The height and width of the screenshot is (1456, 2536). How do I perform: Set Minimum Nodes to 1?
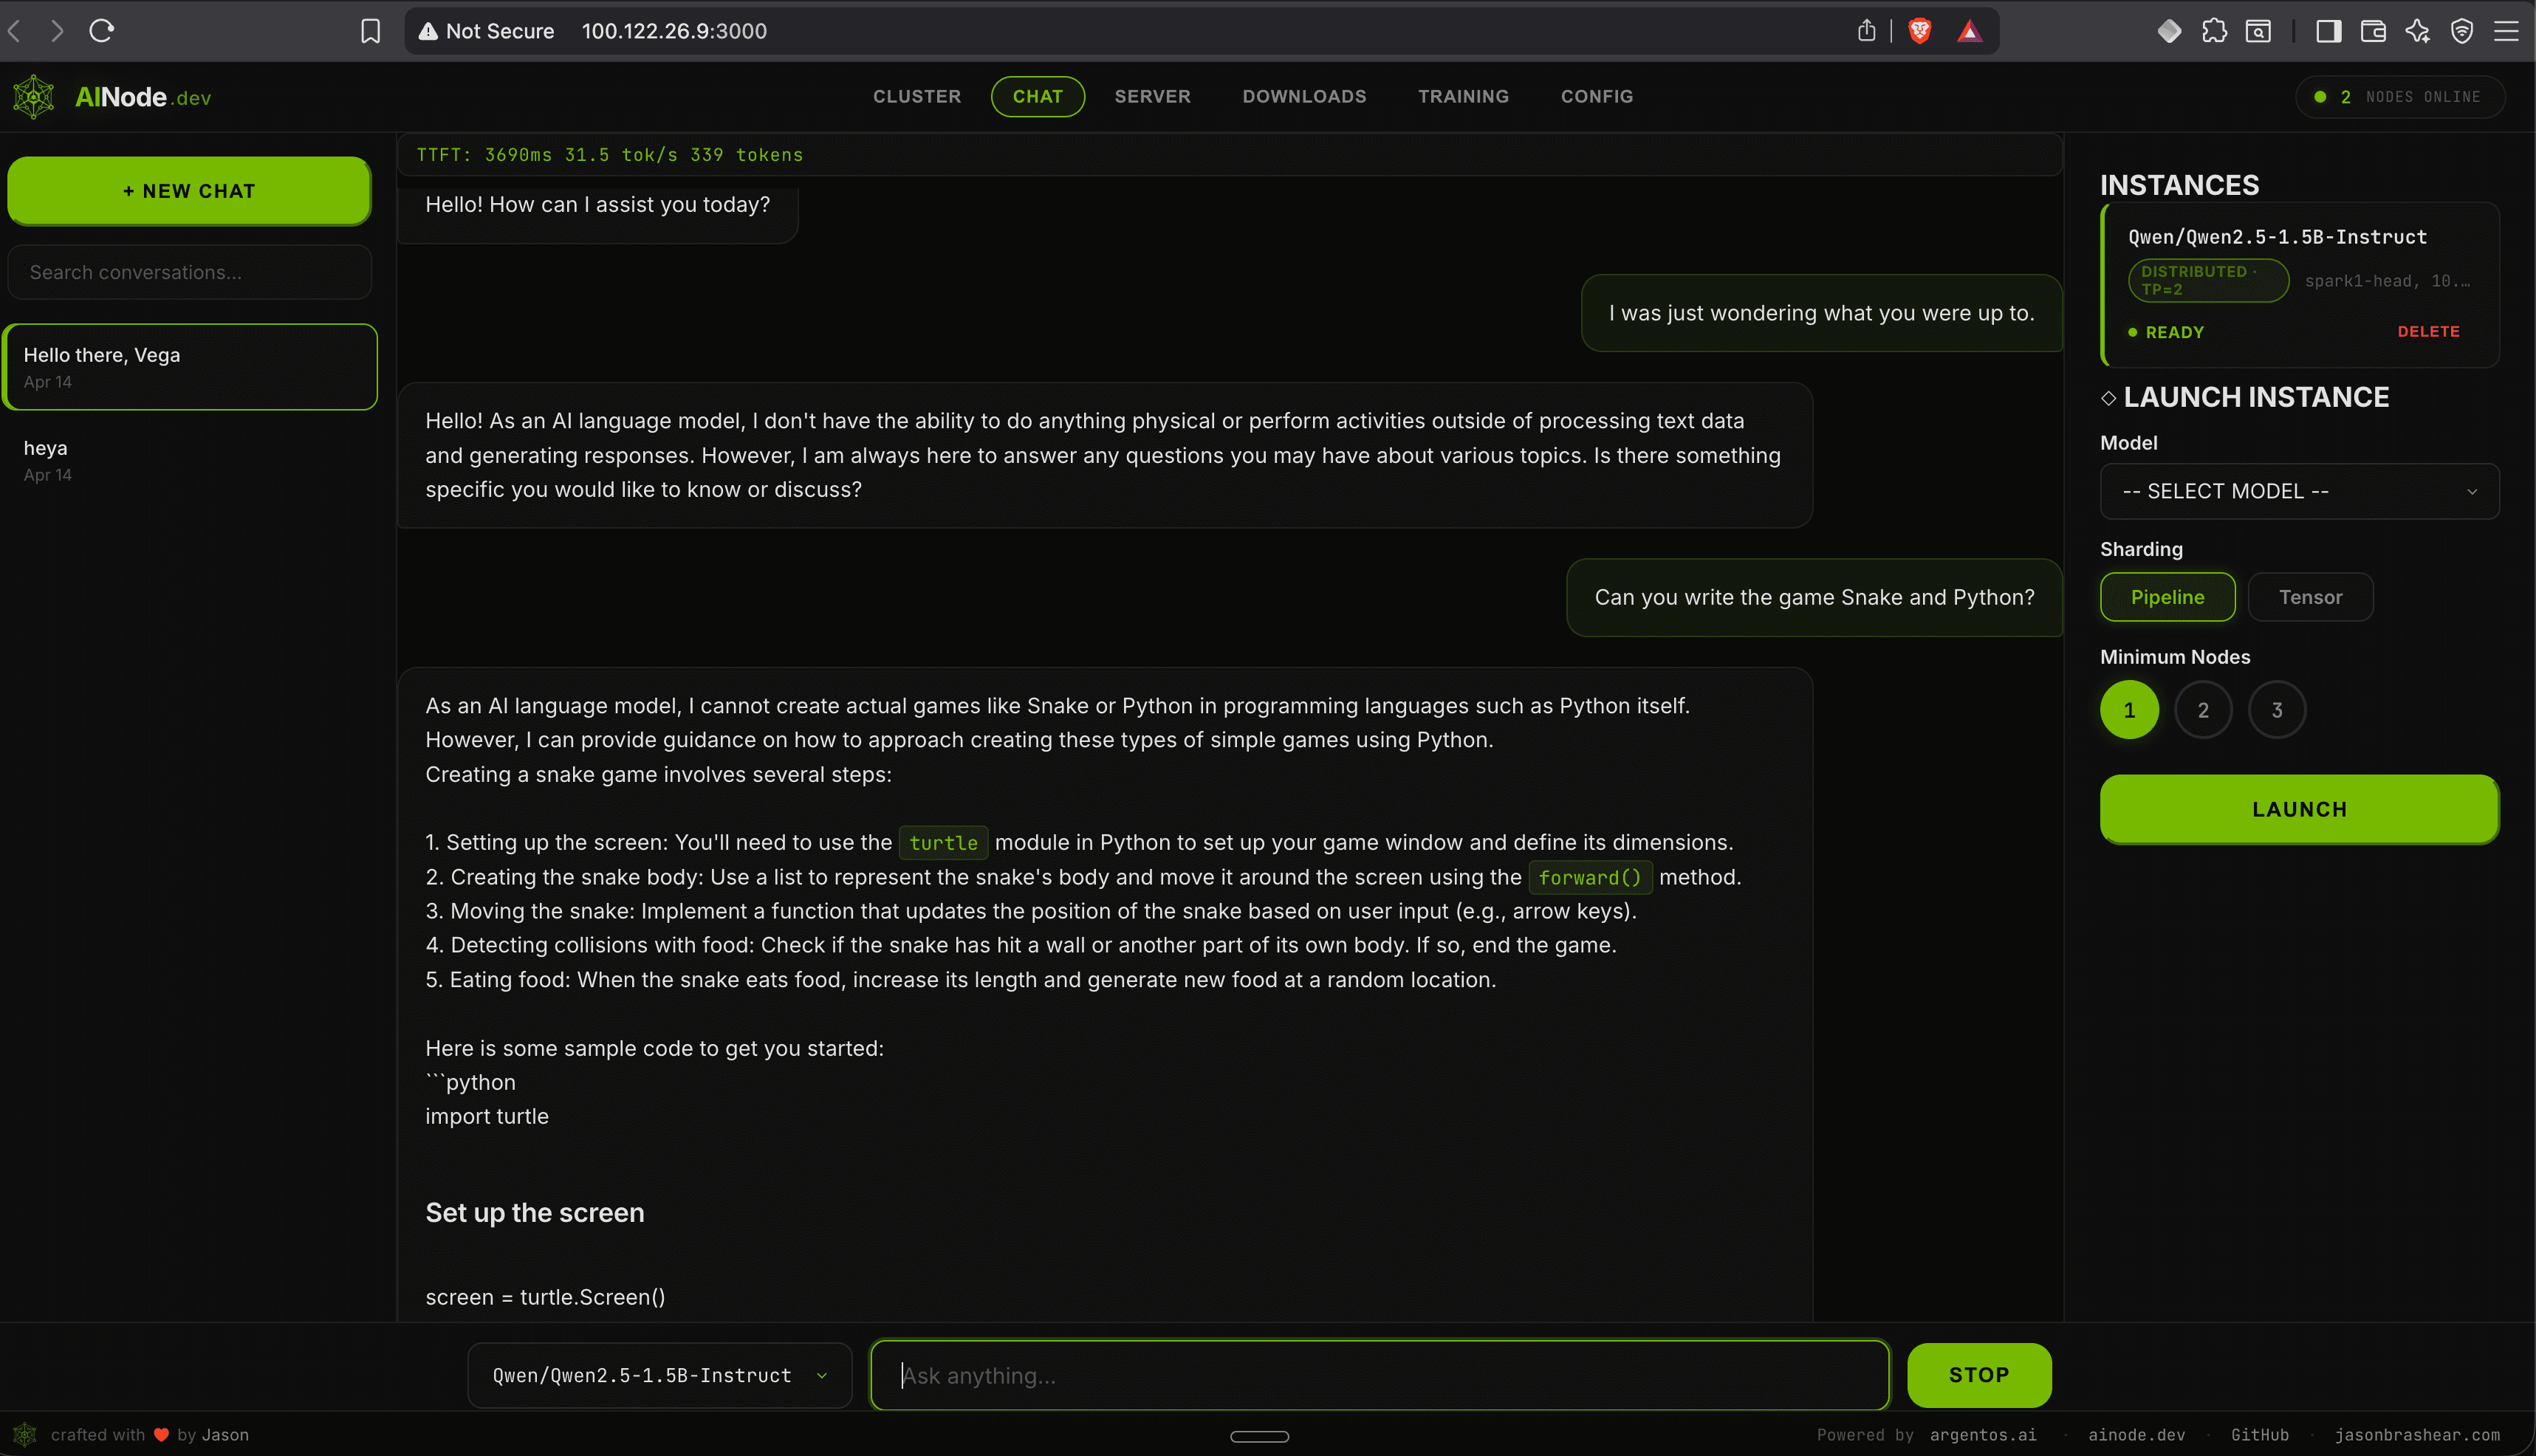2129,710
